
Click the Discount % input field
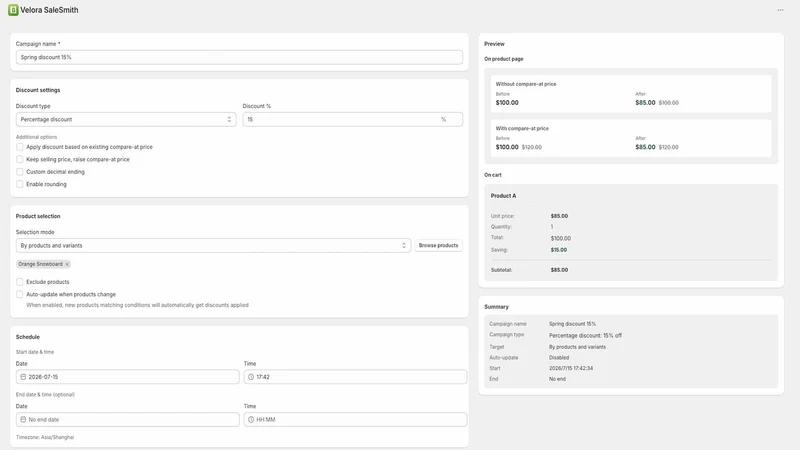353,119
